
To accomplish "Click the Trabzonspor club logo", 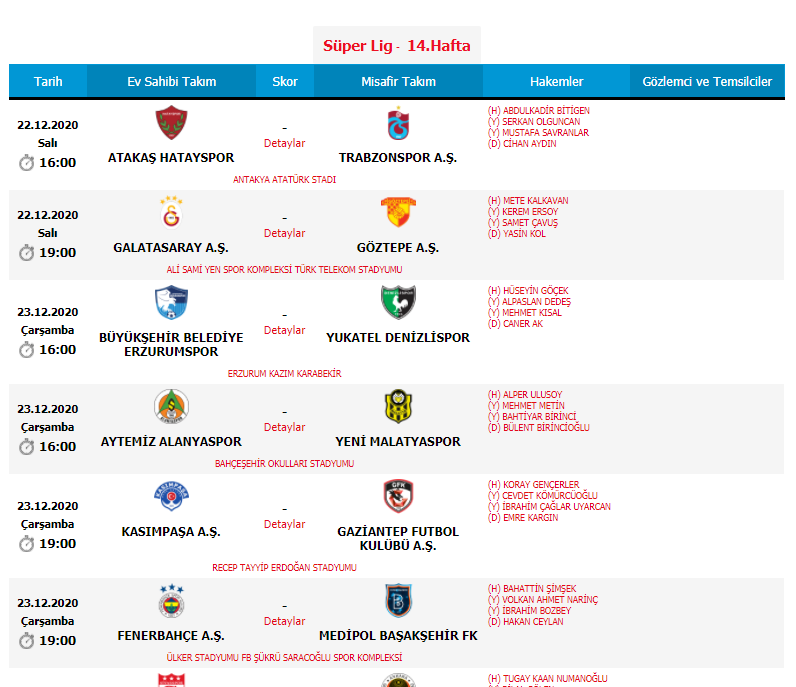I will (x=398, y=123).
